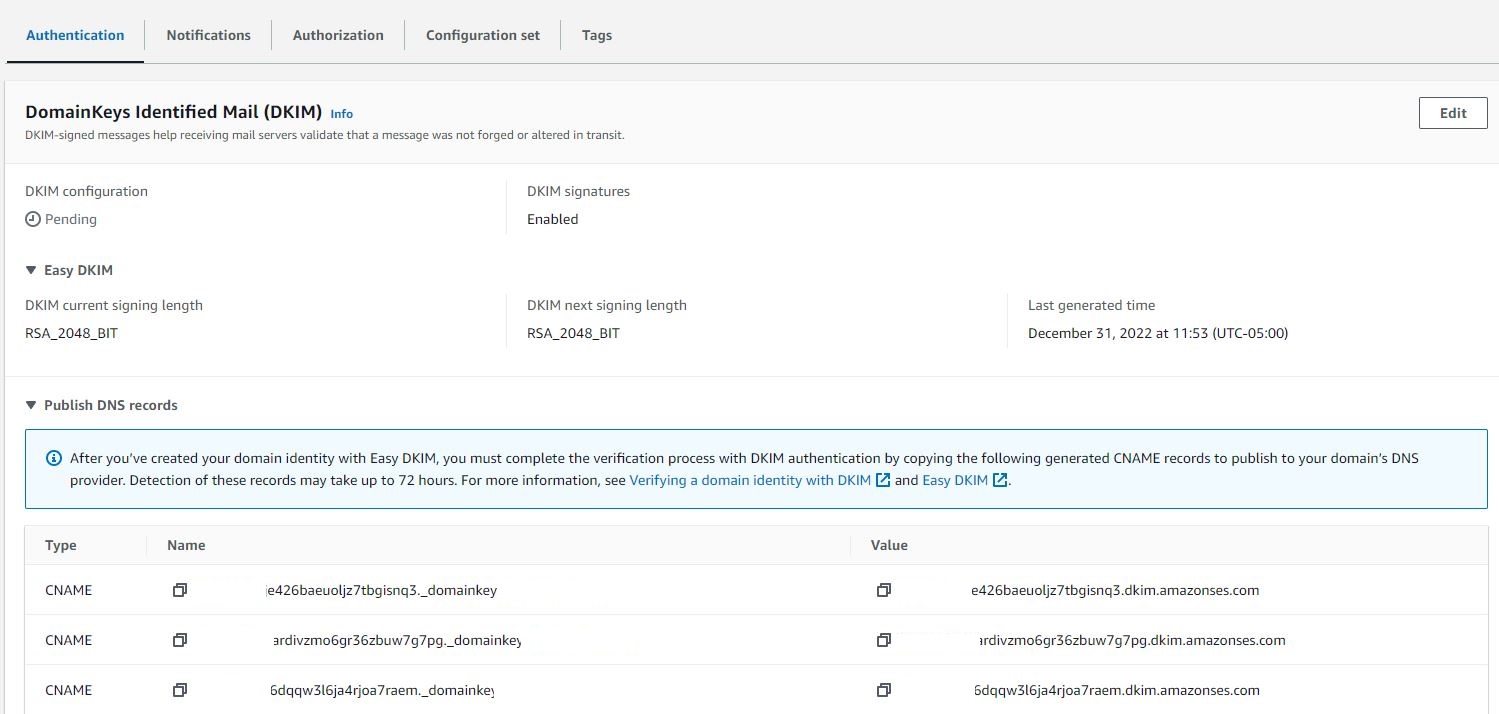The image size is (1499, 714).
Task: Copy the first CNAME record name
Action: coord(180,591)
